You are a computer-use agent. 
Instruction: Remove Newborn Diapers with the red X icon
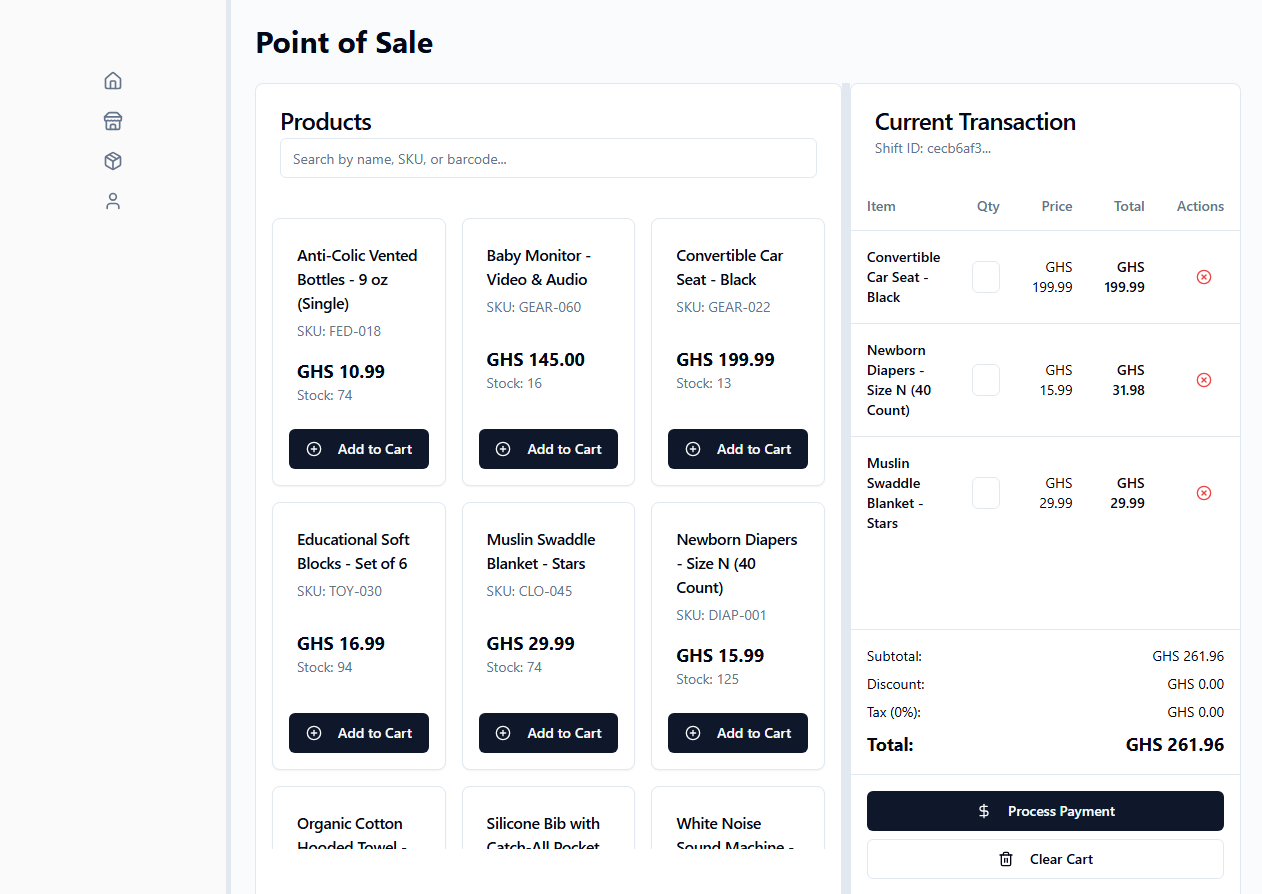tap(1204, 380)
